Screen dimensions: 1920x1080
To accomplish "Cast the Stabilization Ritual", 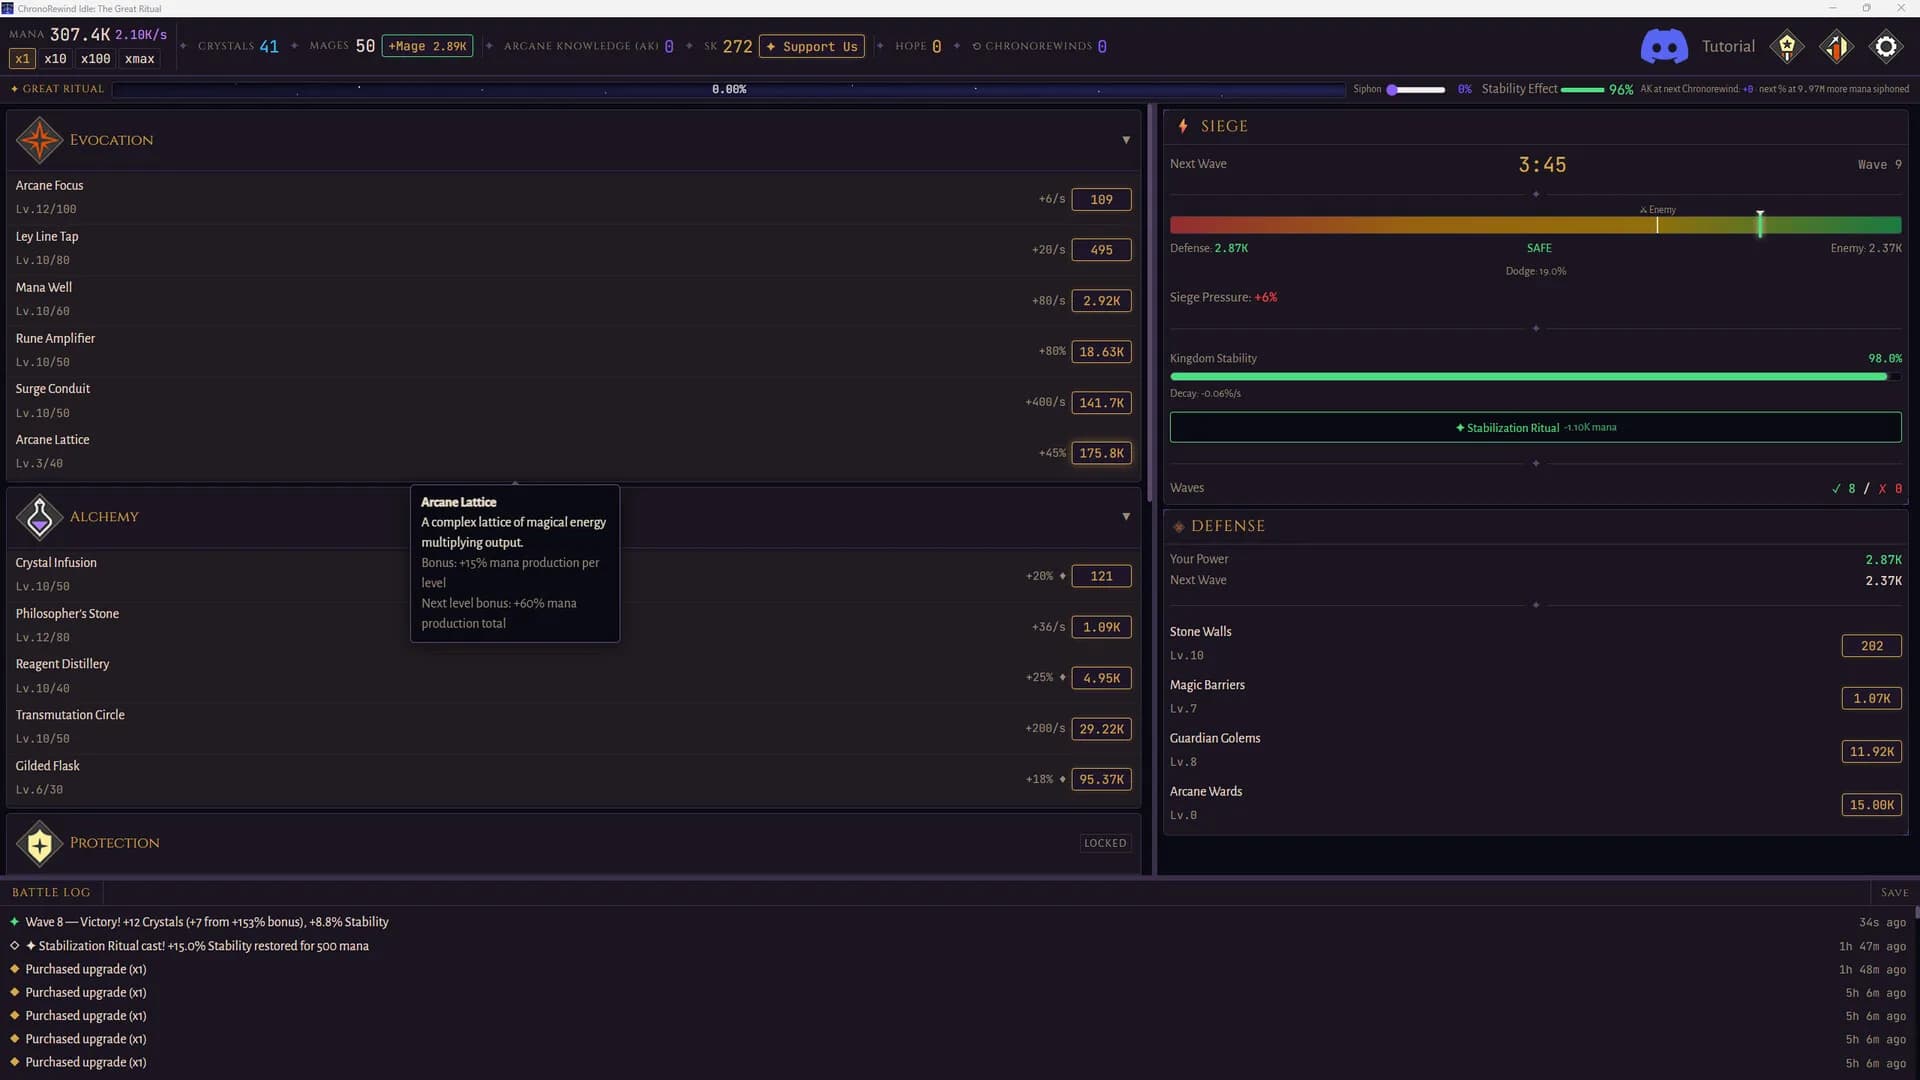I will click(x=1535, y=427).
